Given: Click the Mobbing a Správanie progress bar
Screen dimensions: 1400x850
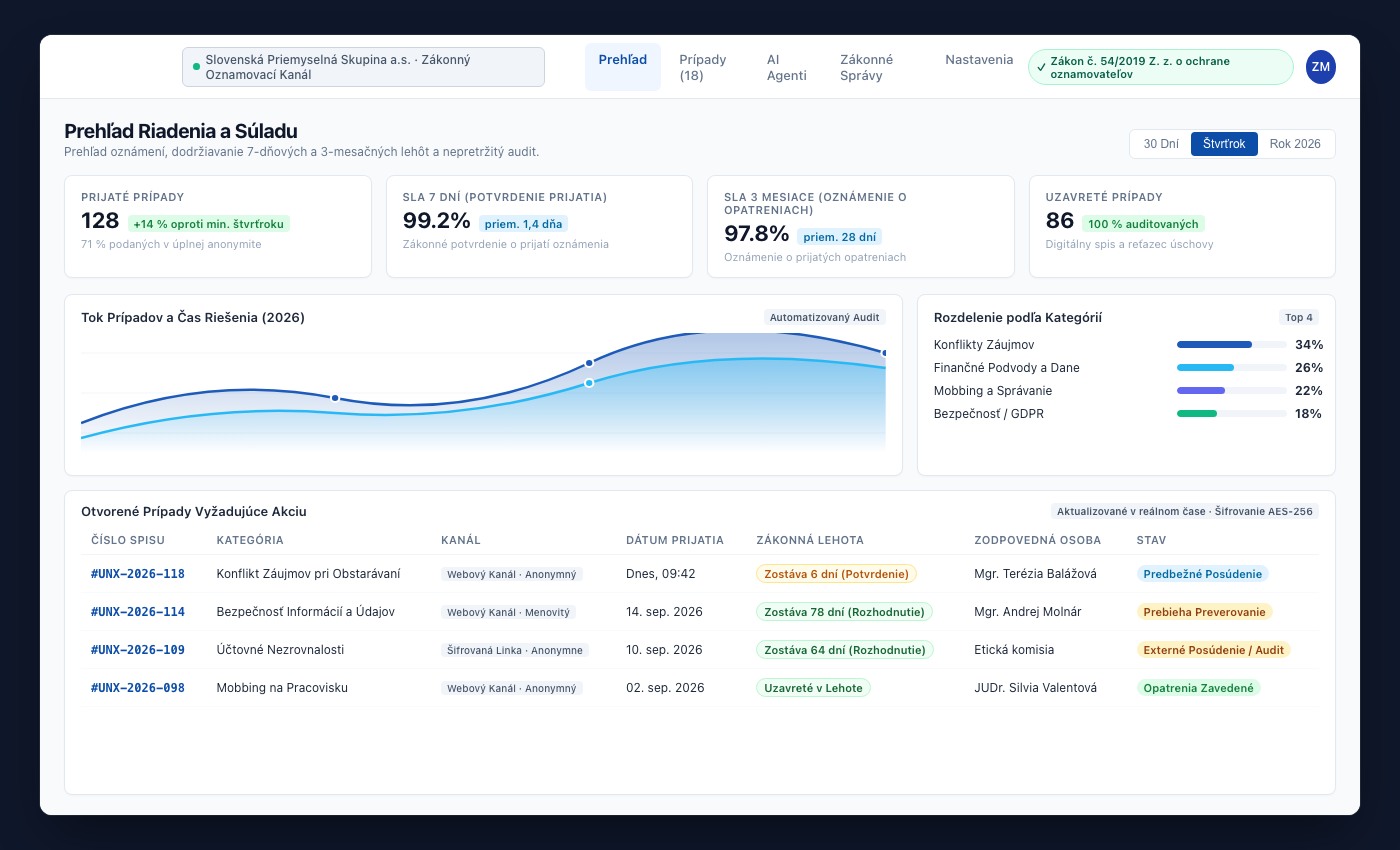Looking at the screenshot, I should pyautogui.click(x=1232, y=391).
